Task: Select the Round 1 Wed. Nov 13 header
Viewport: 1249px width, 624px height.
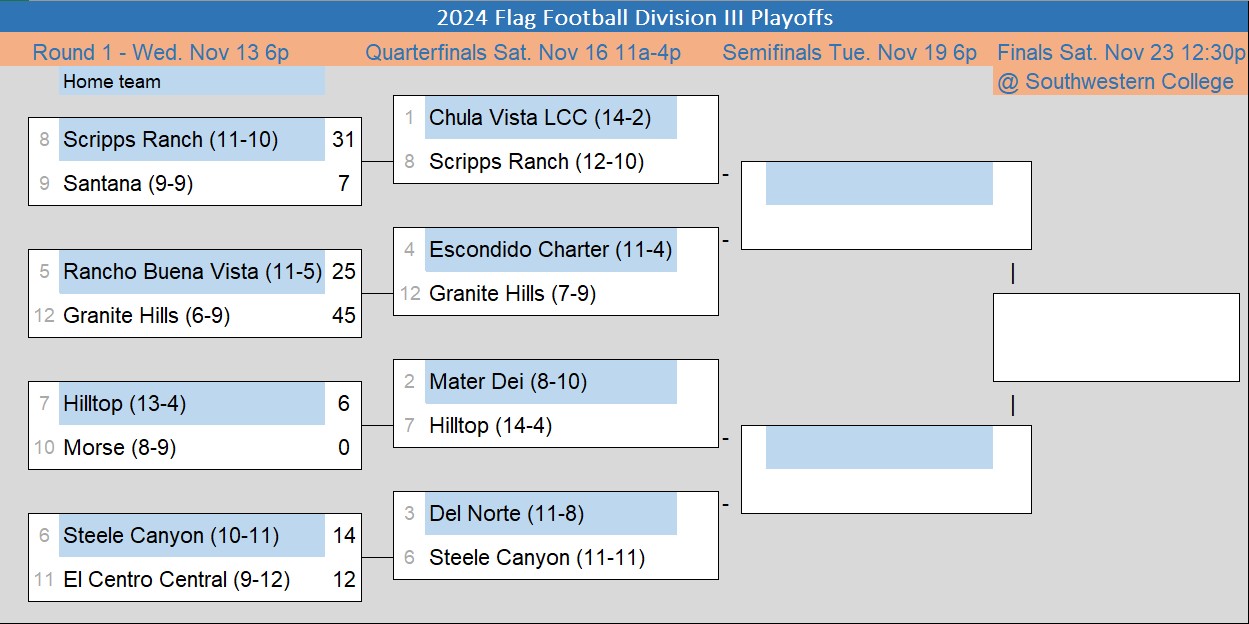Action: tap(161, 52)
